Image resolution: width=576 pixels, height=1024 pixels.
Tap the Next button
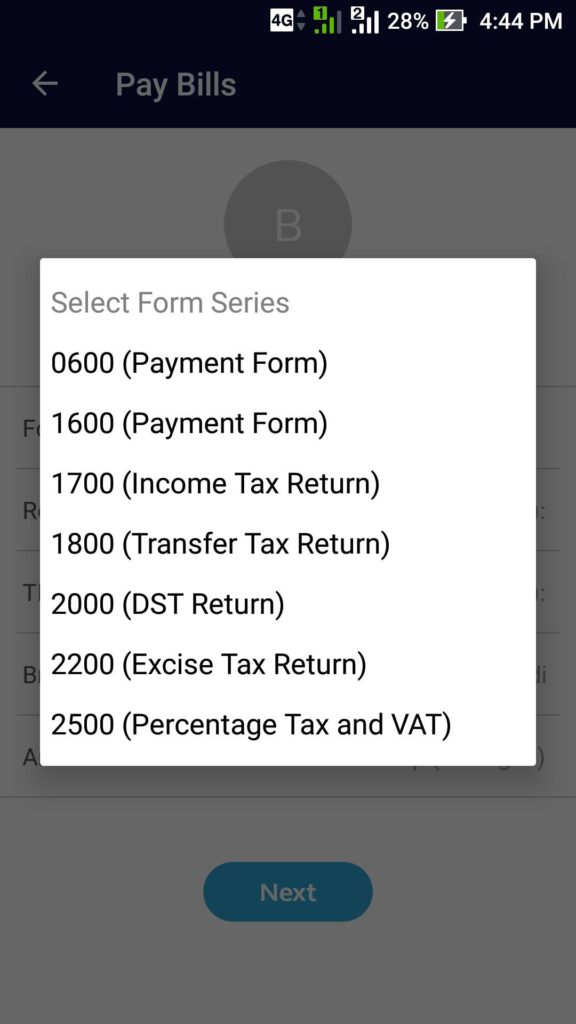click(x=288, y=891)
